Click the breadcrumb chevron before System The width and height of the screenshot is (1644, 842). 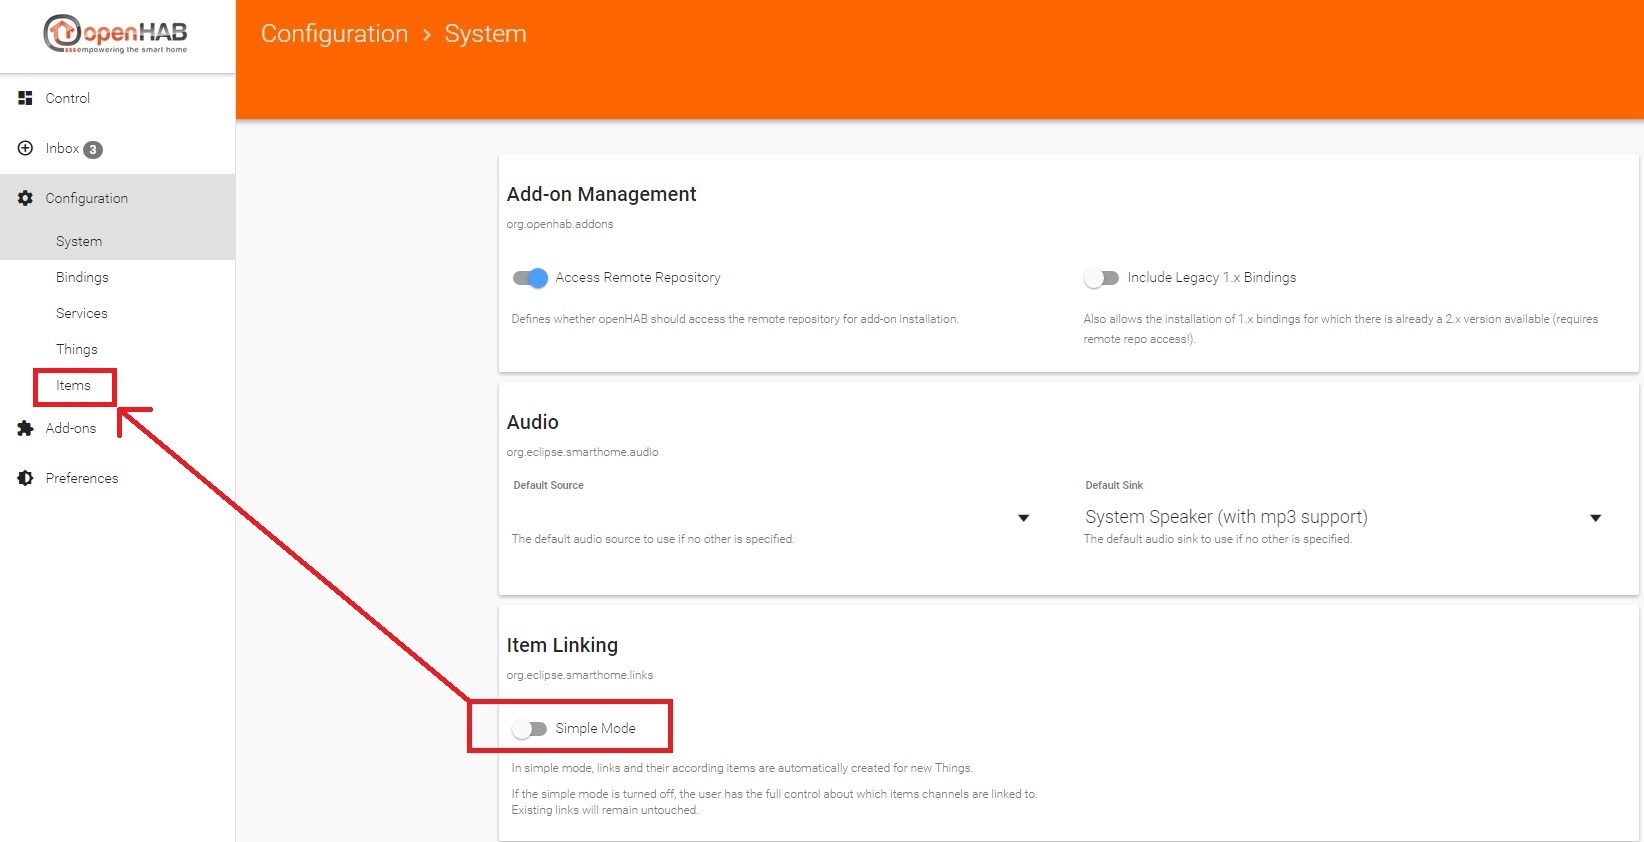426,35
